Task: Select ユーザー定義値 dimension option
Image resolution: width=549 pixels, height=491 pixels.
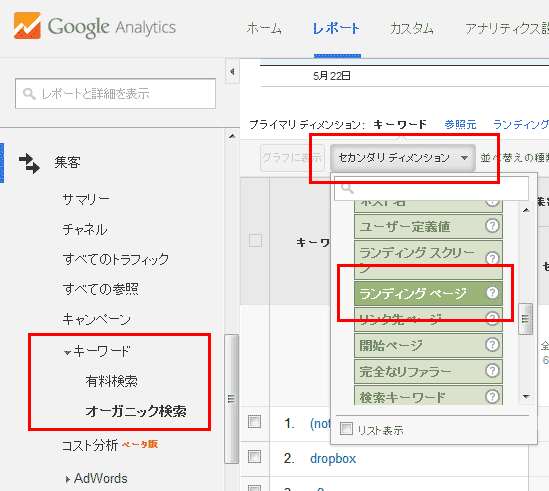Action: [428, 227]
